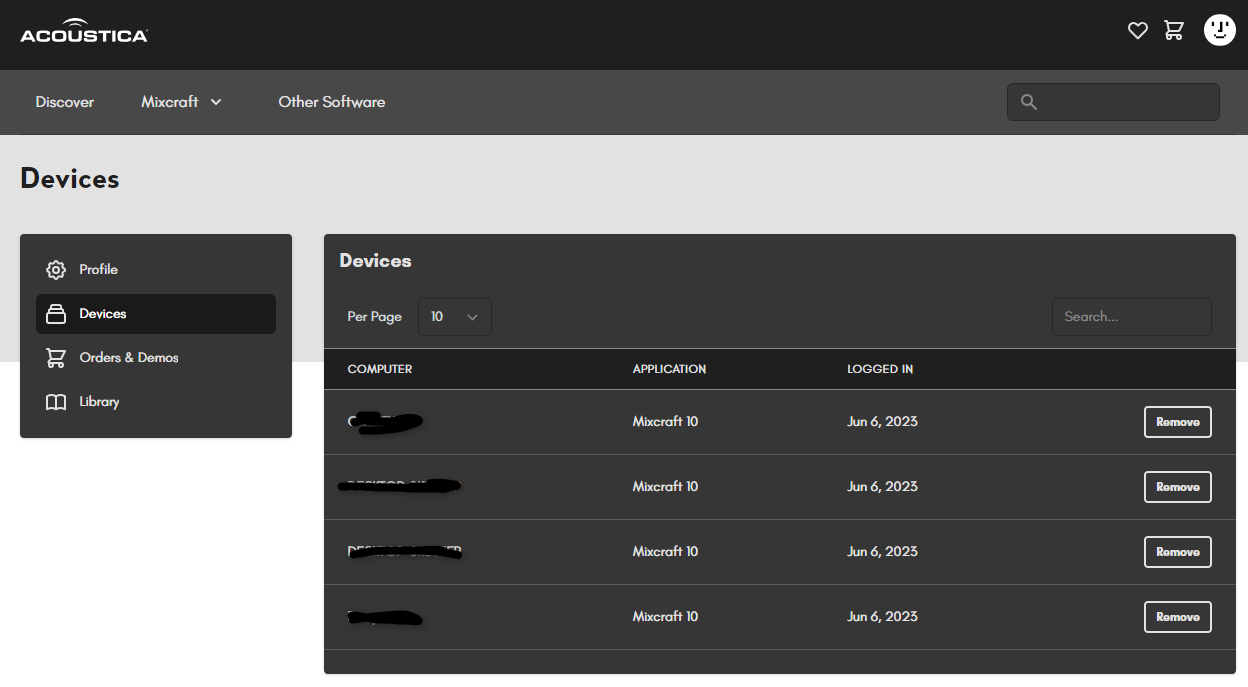Click the Acoustica logo
Viewport: 1248px width, 687px height.
coord(84,31)
